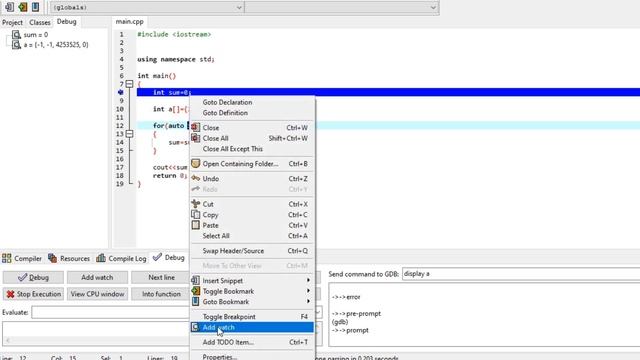The image size is (640, 360).
Task: Choose Select All from context menu
Action: pyautogui.click(x=252, y=236)
